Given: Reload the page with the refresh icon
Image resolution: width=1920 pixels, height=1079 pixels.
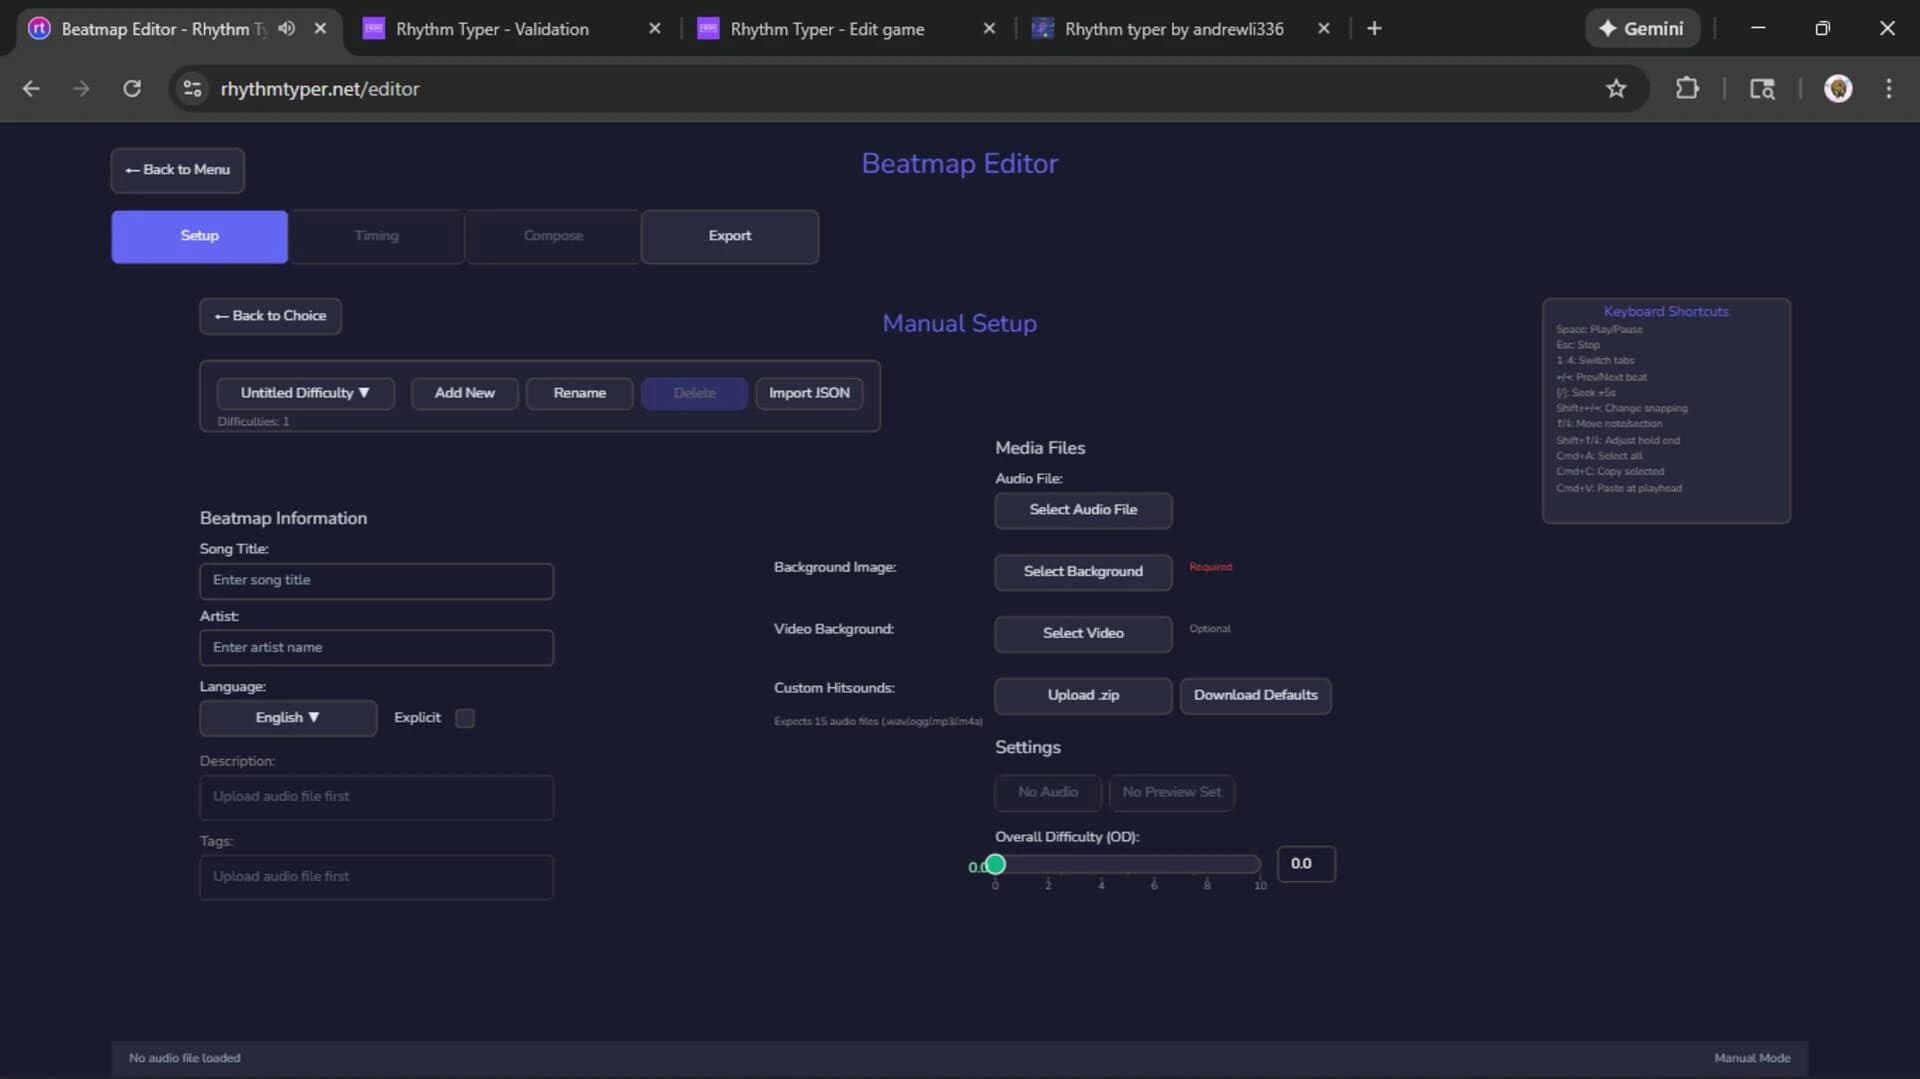Looking at the screenshot, I should [131, 88].
